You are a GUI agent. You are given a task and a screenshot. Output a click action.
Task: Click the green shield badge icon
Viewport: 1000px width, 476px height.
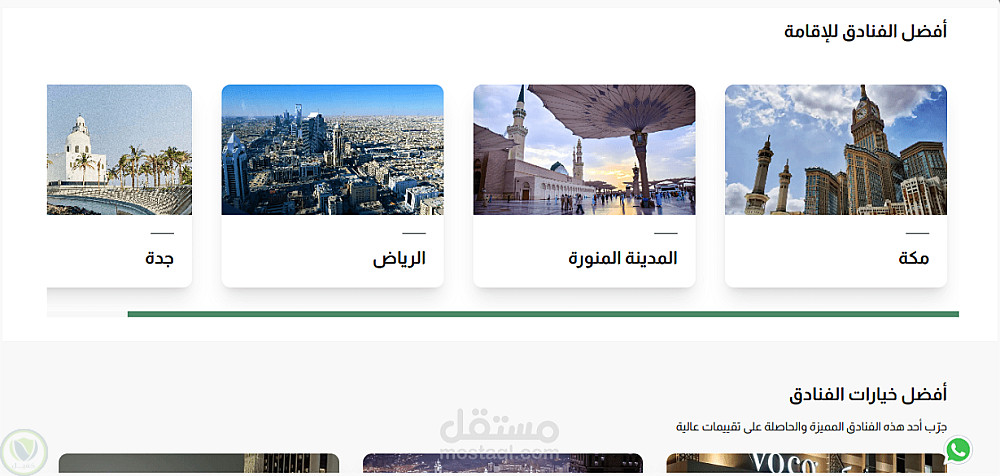coord(24,452)
